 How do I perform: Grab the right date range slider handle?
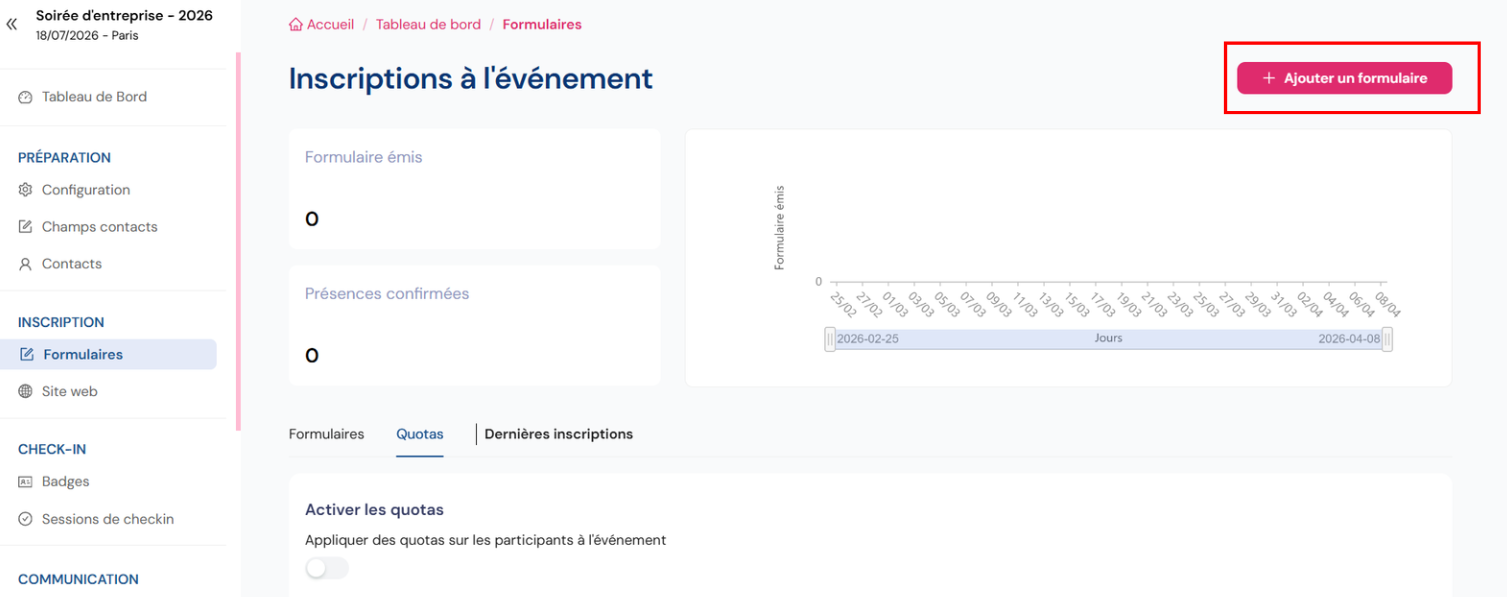(x=1387, y=339)
